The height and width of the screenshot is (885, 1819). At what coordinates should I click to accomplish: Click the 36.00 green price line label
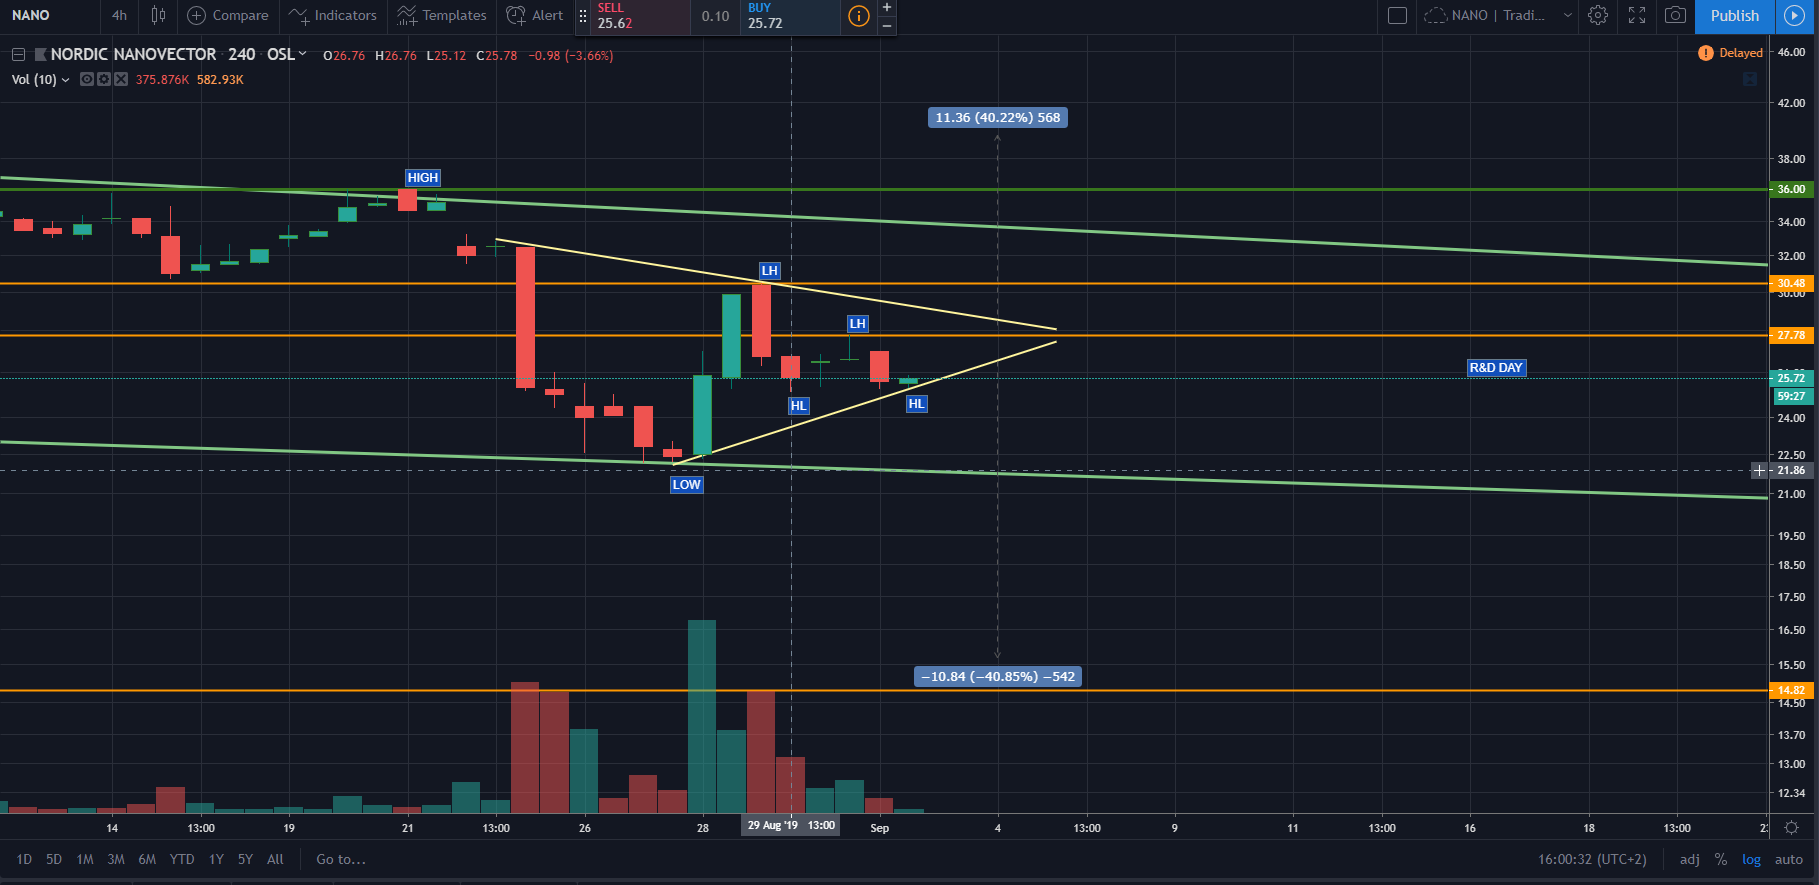tap(1791, 189)
